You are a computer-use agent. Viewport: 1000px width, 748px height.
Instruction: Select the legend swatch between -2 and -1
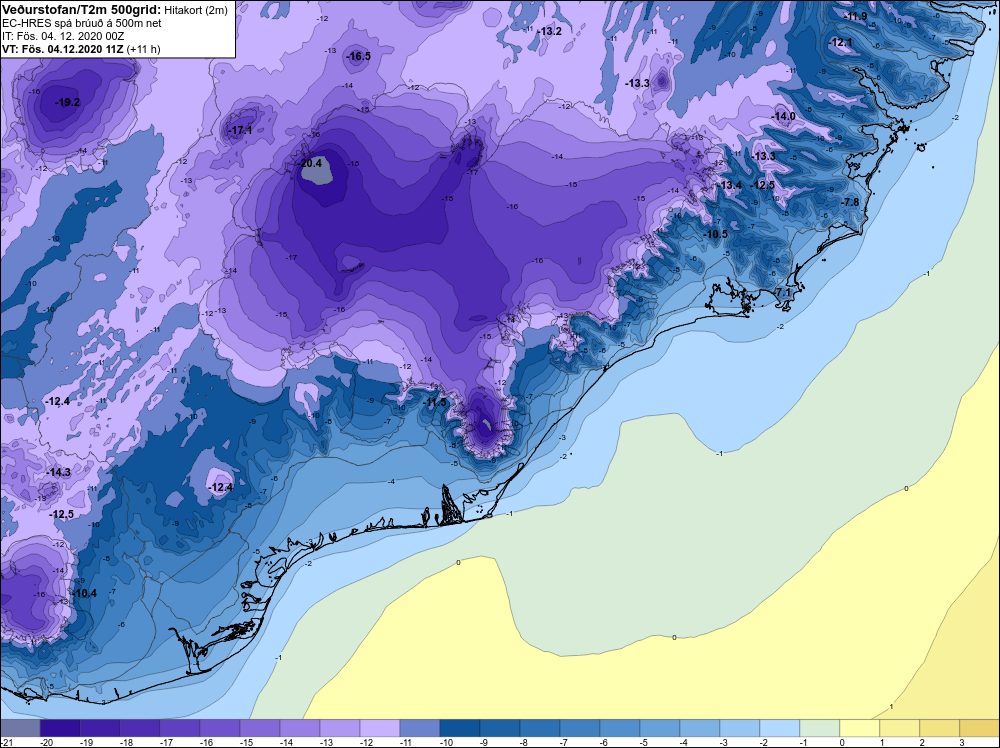click(780, 728)
